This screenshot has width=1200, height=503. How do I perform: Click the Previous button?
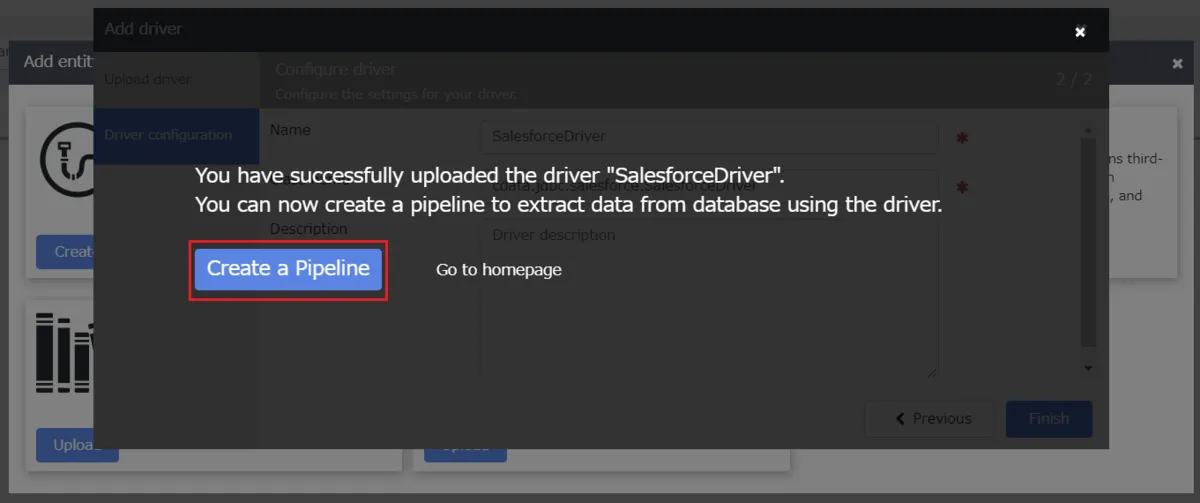click(930, 419)
